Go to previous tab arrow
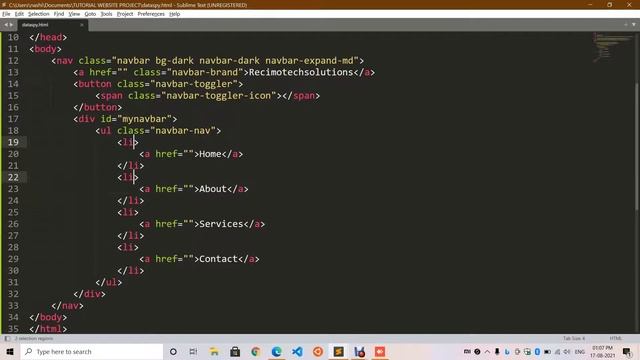 coord(6,25)
